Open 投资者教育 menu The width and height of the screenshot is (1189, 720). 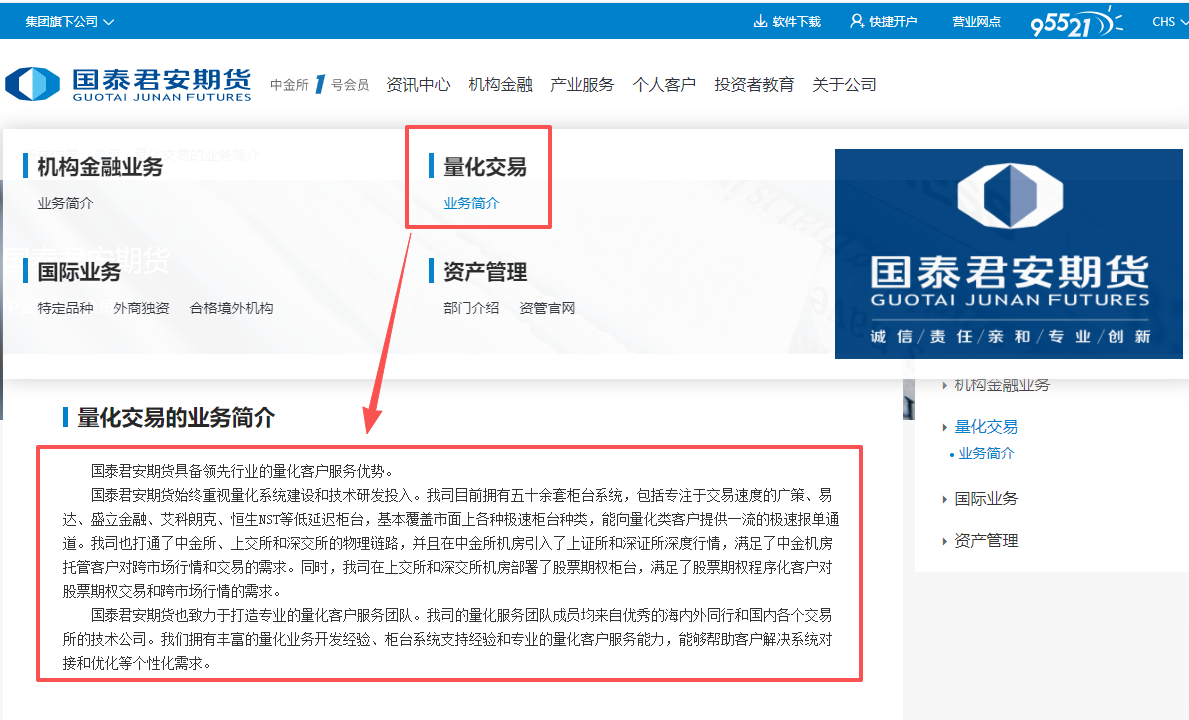754,85
